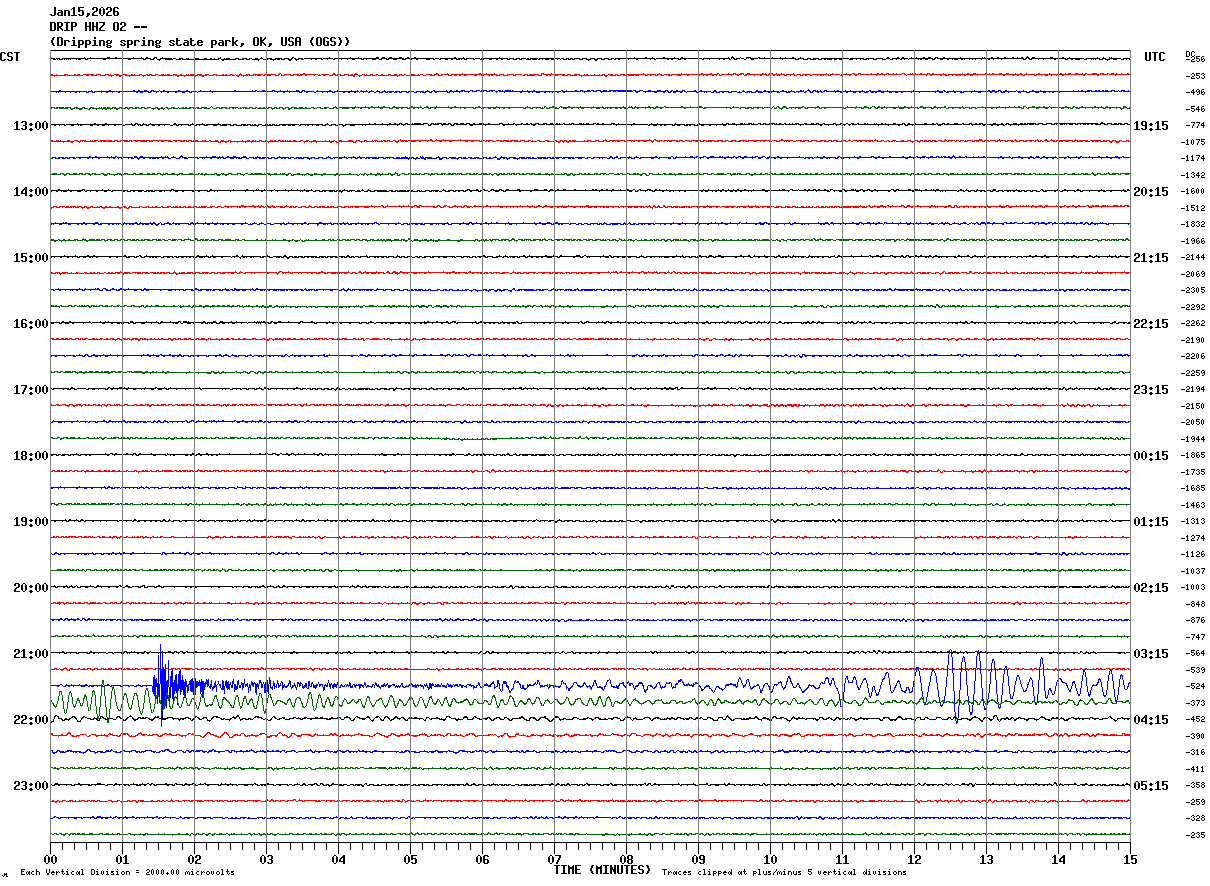Click the DC value -373
Image resolution: width=1210 pixels, height=886 pixels.
1195,703
